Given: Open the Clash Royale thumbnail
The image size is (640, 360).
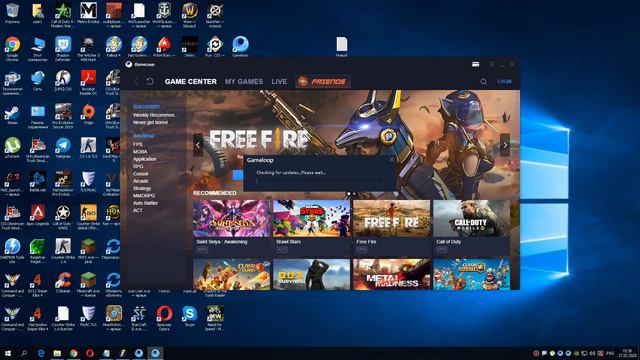Looking at the screenshot, I should click(x=471, y=274).
